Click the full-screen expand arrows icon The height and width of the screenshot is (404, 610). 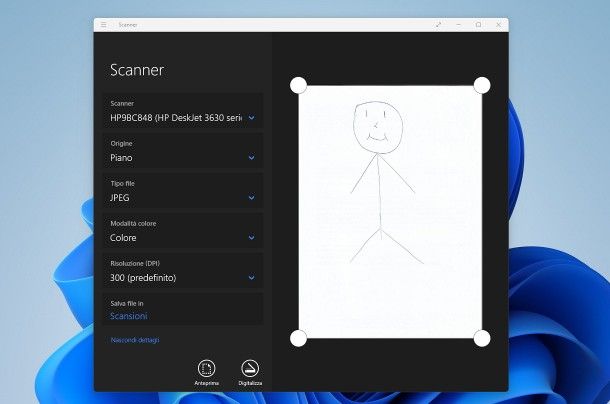coord(439,24)
